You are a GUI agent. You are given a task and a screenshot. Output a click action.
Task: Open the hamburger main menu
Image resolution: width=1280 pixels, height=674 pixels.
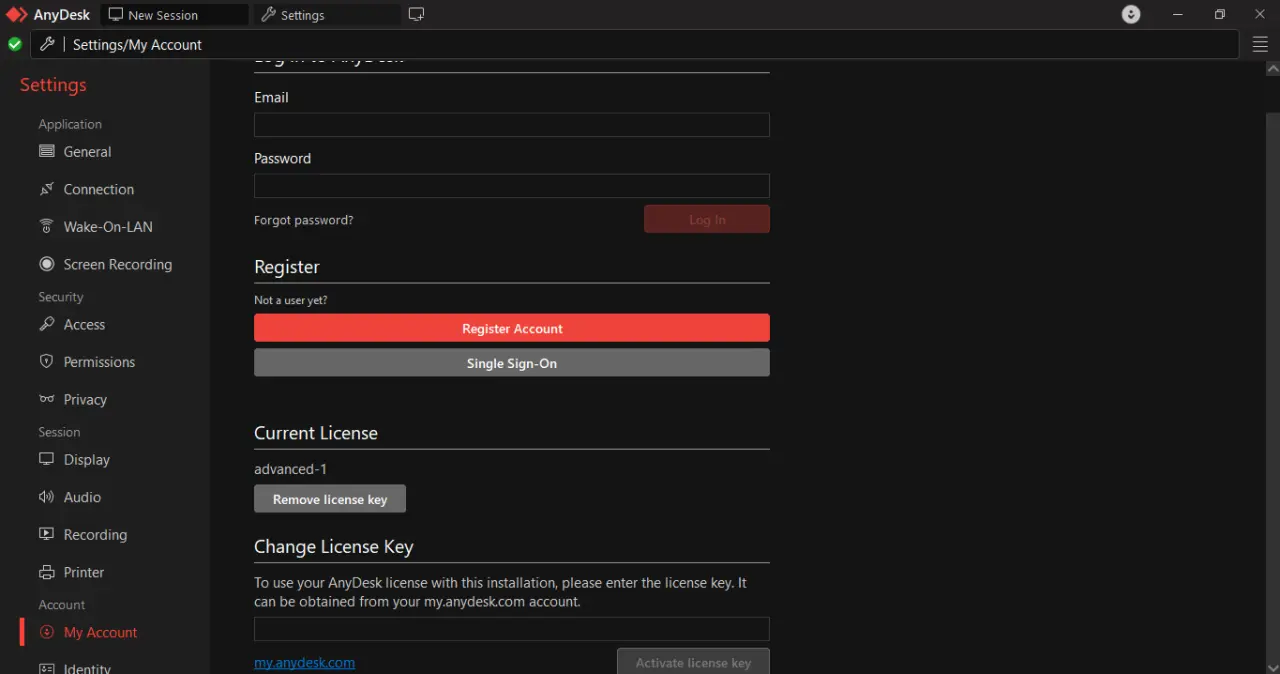click(x=1260, y=44)
